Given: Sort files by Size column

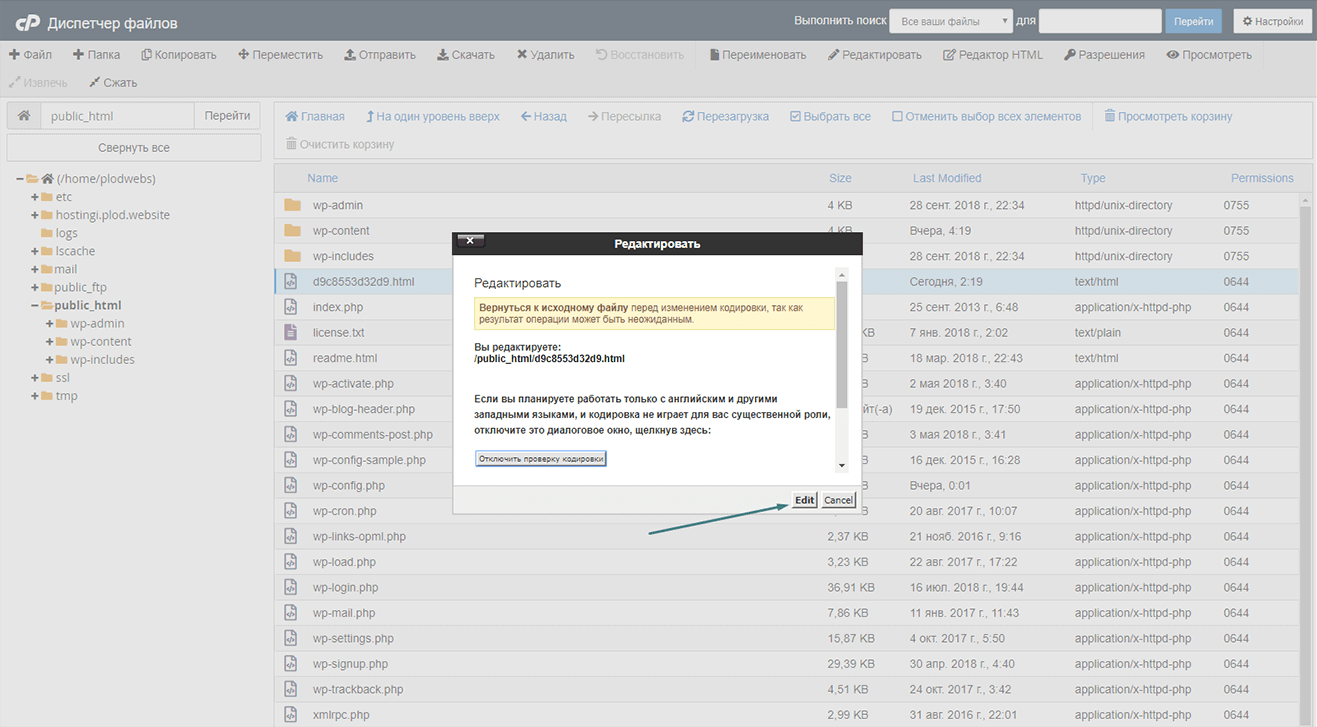Looking at the screenshot, I should tap(840, 178).
